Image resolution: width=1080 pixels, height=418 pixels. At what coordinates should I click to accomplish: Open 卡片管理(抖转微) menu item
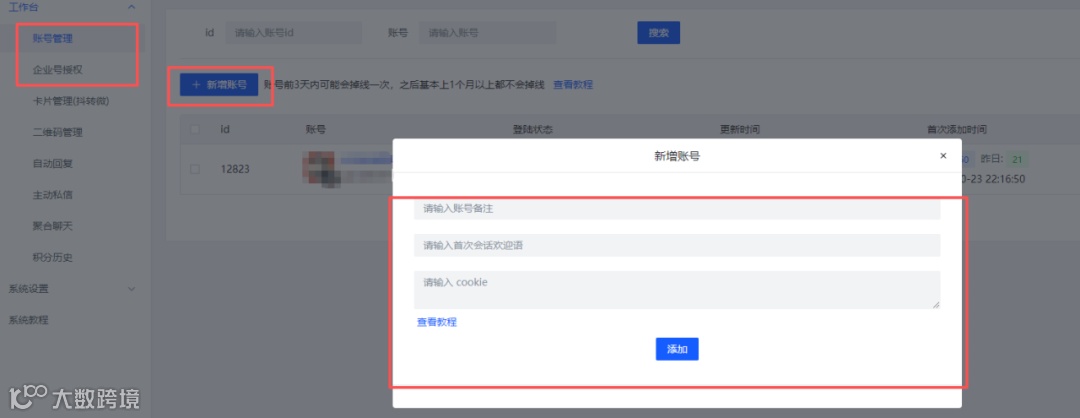click(71, 101)
